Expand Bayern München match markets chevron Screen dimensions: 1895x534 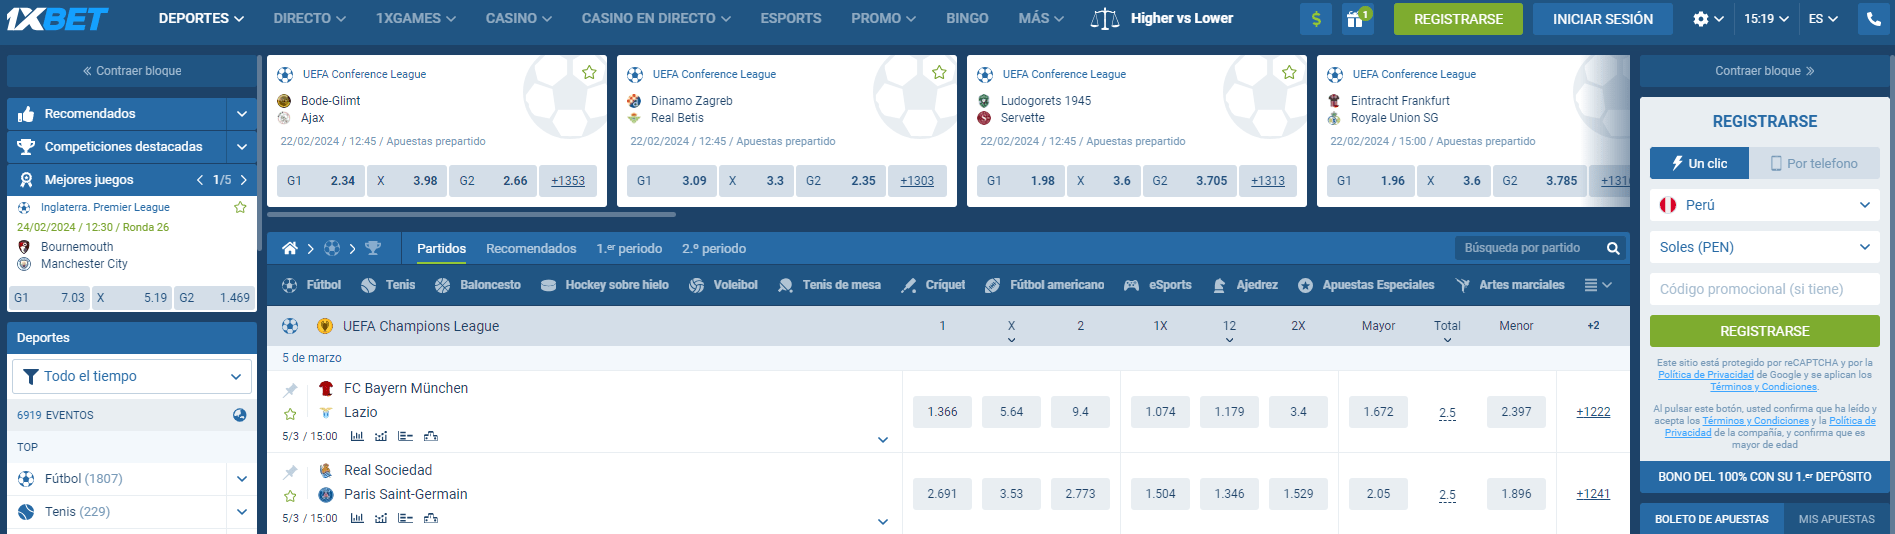coord(883,439)
